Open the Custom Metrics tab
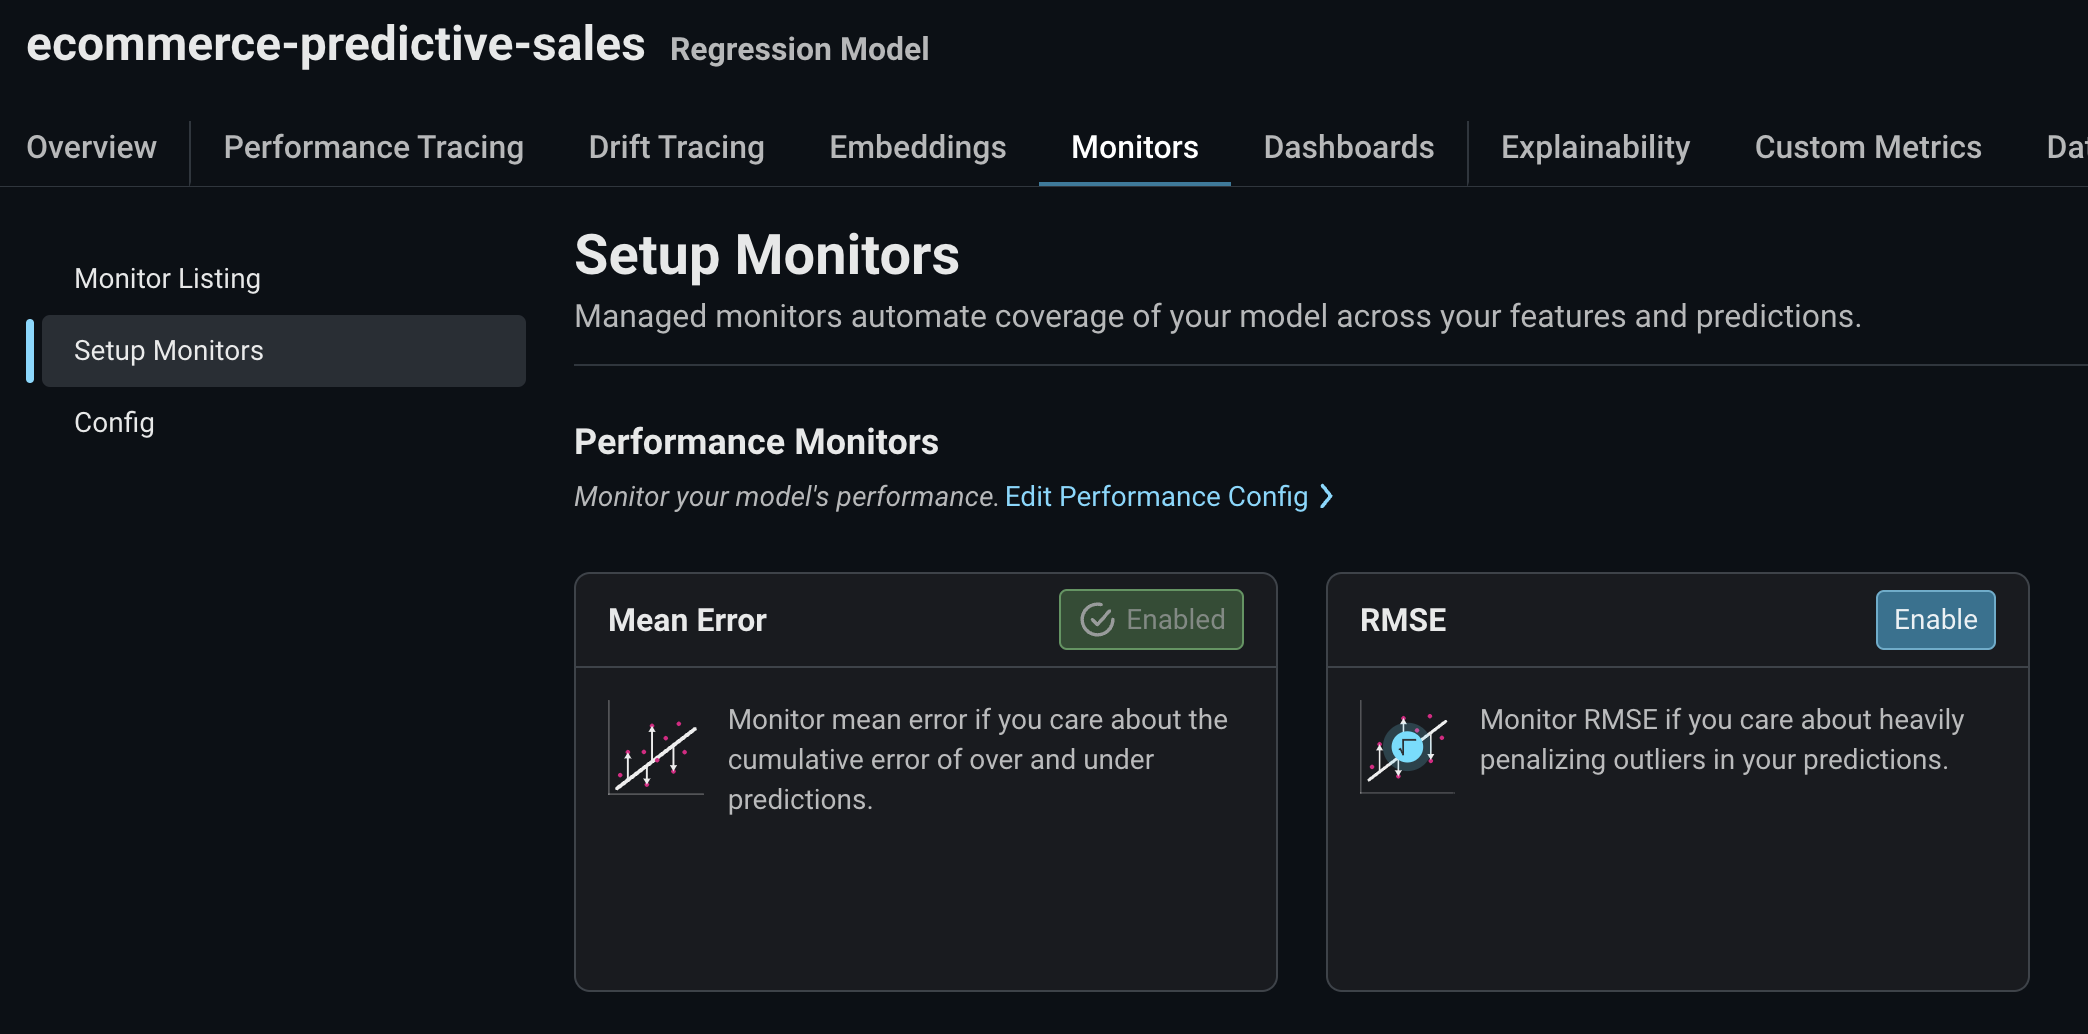 click(x=1867, y=147)
